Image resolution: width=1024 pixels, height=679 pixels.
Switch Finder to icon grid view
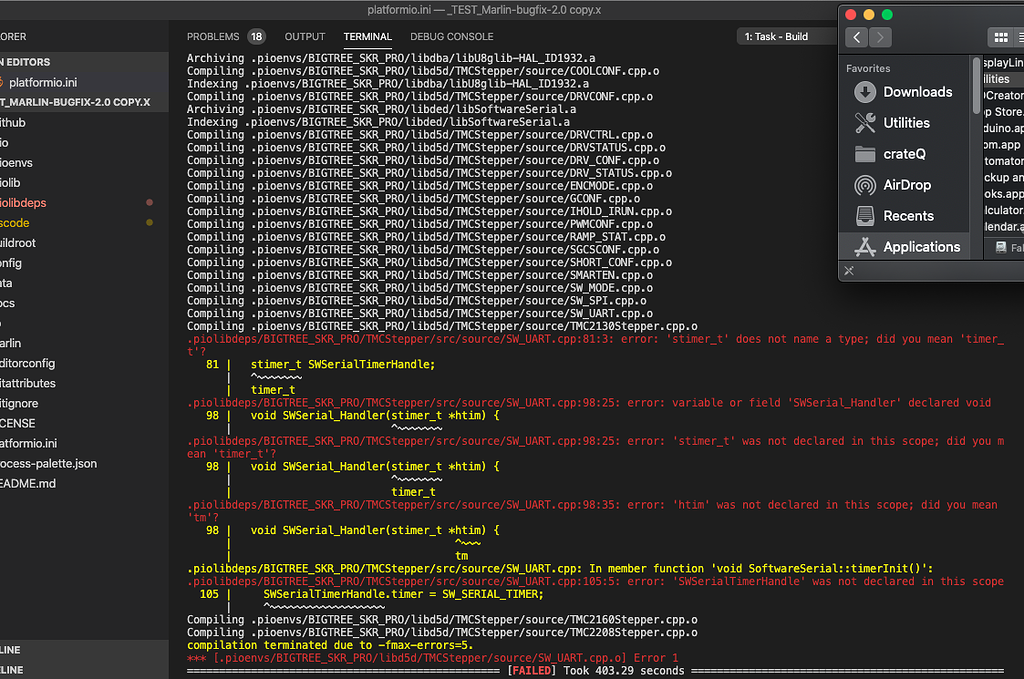tap(1000, 38)
